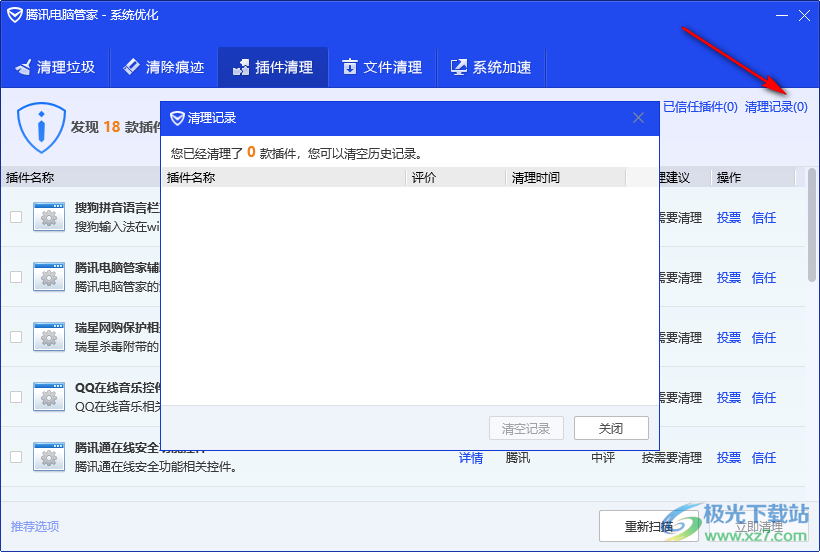Click the blue info shield icon

[41, 128]
